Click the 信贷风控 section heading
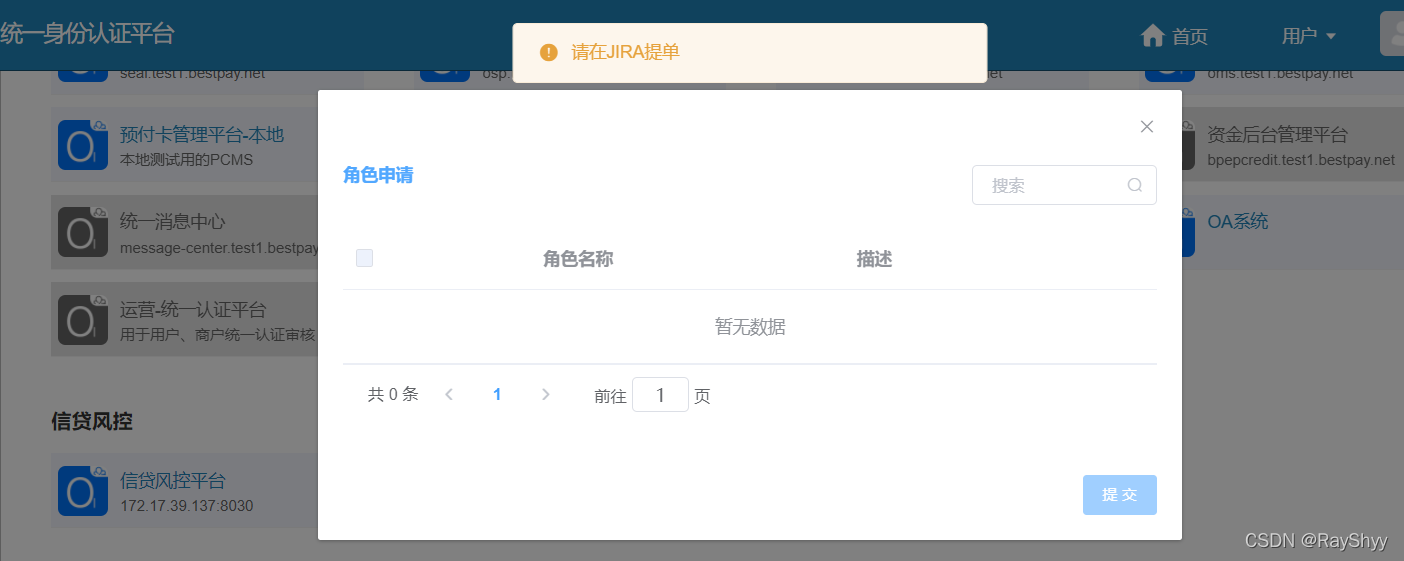This screenshot has width=1404, height=561. tap(92, 422)
